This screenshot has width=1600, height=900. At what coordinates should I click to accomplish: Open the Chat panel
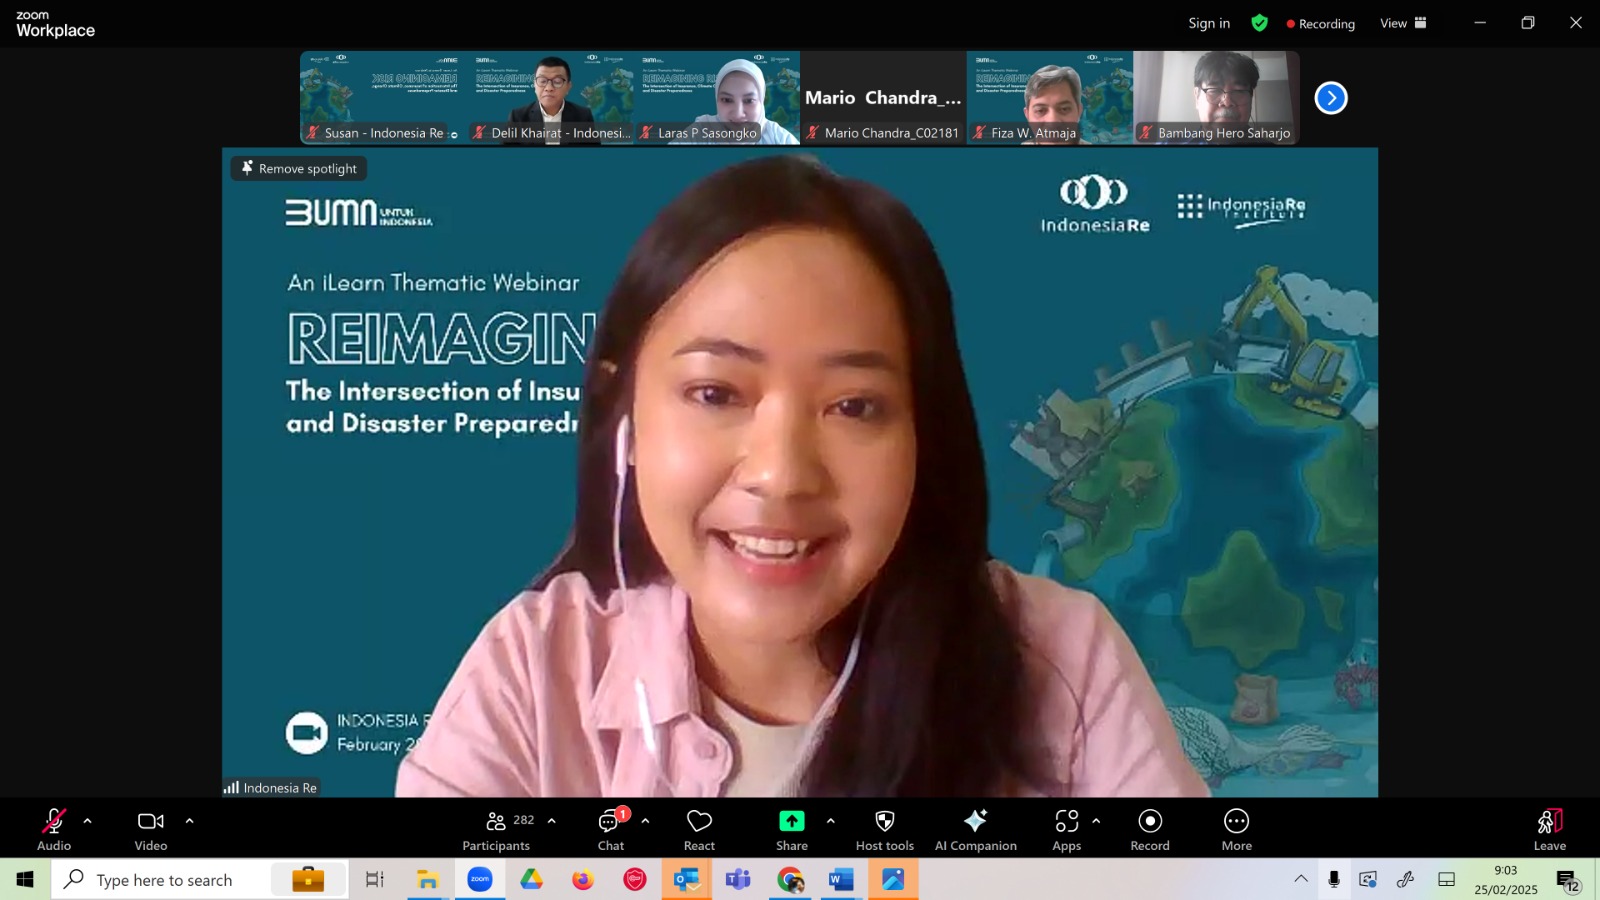click(x=611, y=830)
